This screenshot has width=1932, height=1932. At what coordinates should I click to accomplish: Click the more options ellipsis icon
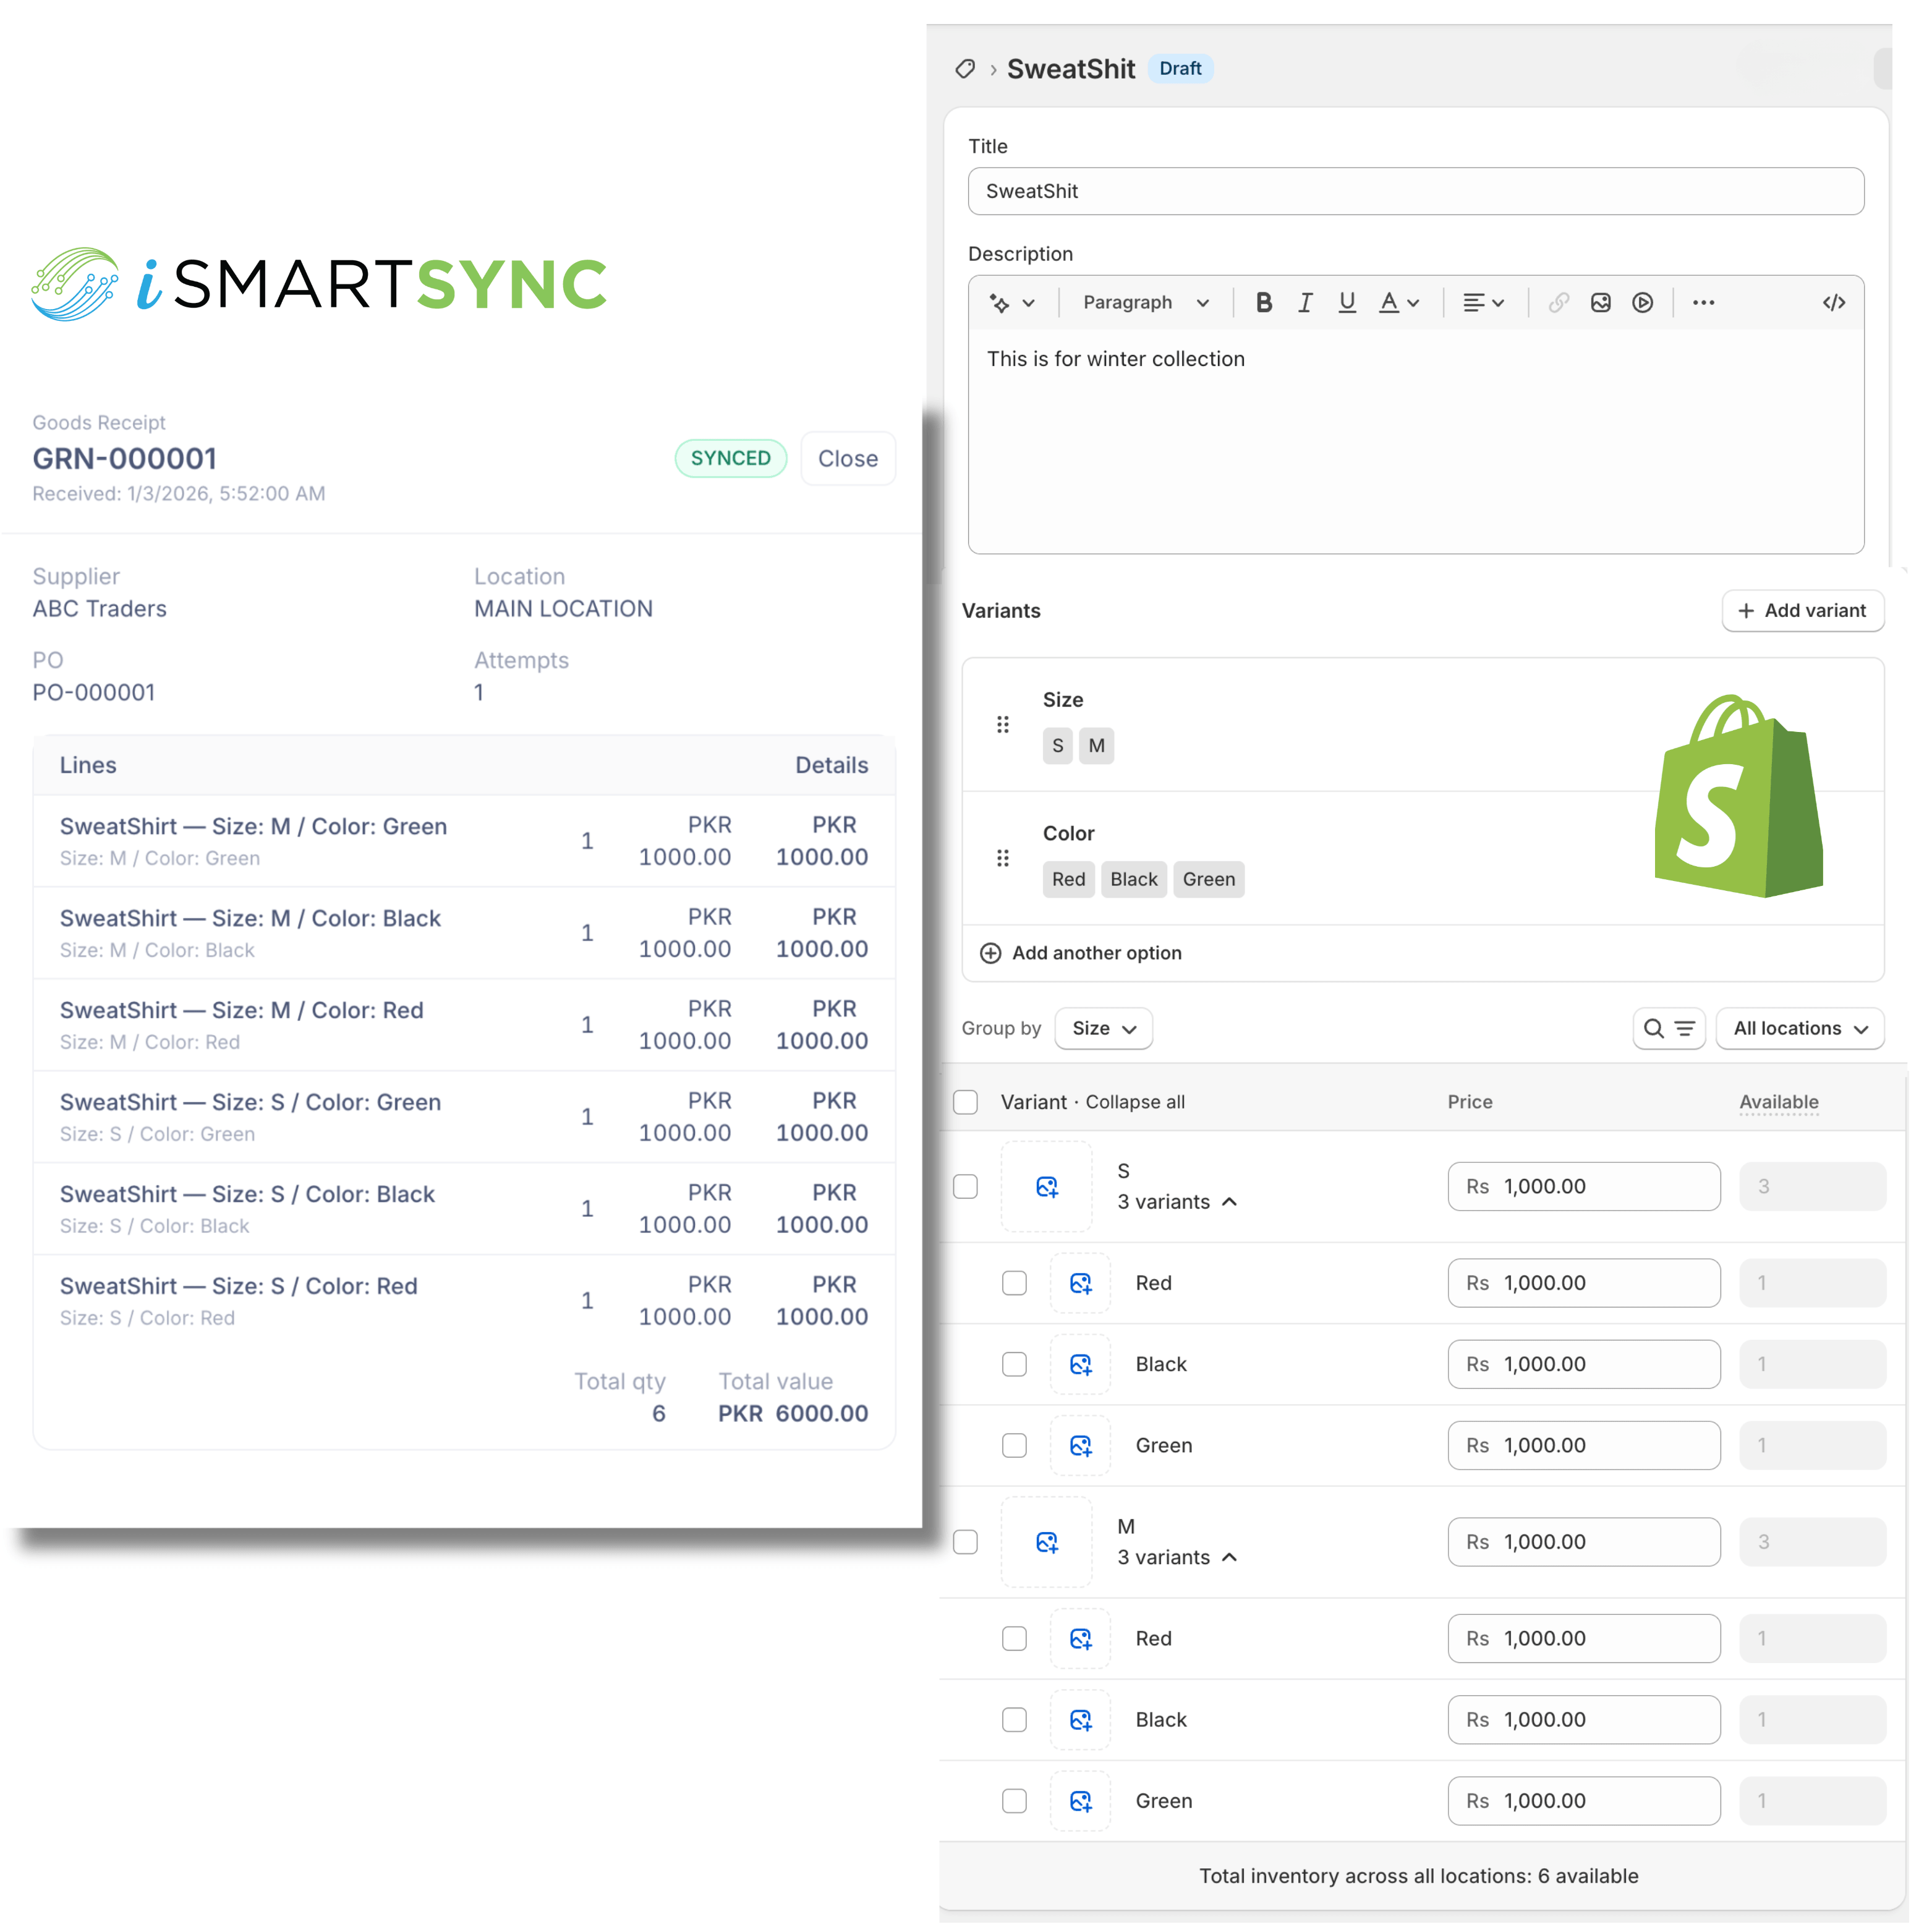pyautogui.click(x=1703, y=302)
